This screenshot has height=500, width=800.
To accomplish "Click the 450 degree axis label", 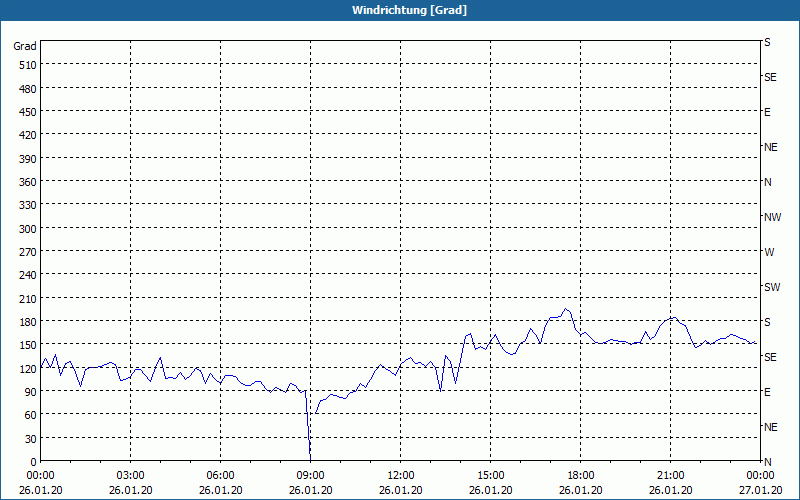I will (x=28, y=112).
